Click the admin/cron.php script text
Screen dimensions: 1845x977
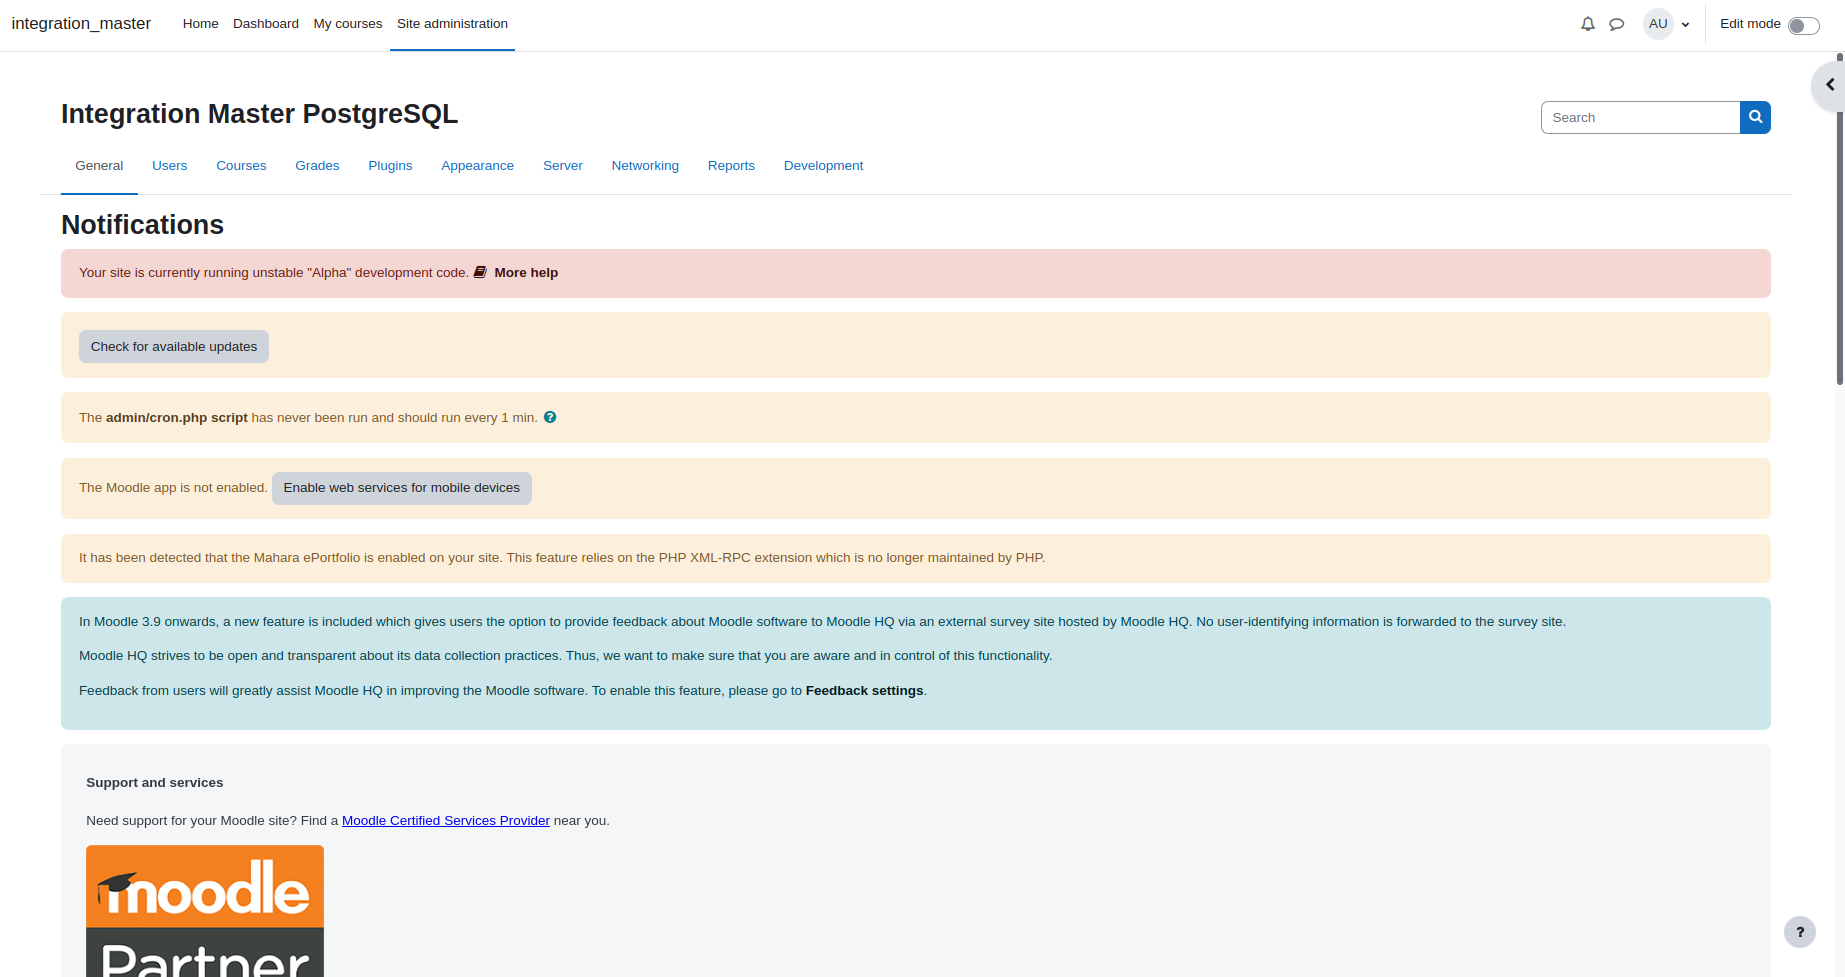coord(177,417)
